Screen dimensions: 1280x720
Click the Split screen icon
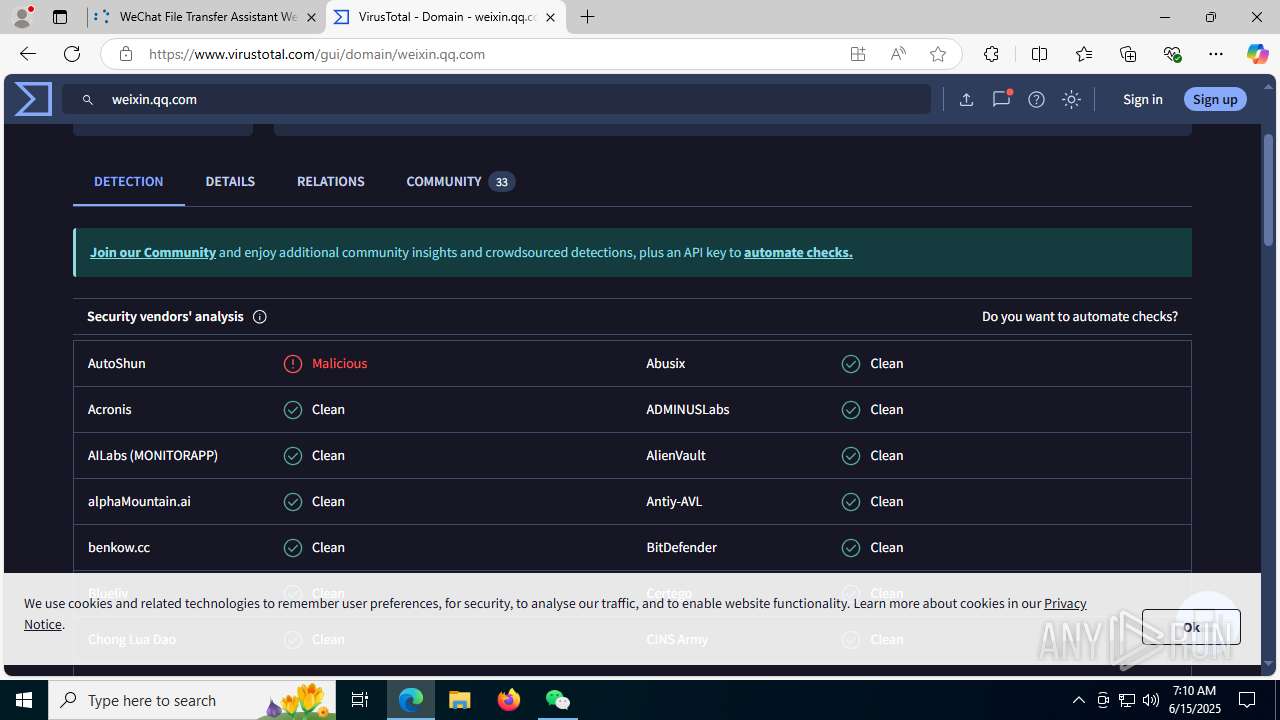coord(1039,54)
